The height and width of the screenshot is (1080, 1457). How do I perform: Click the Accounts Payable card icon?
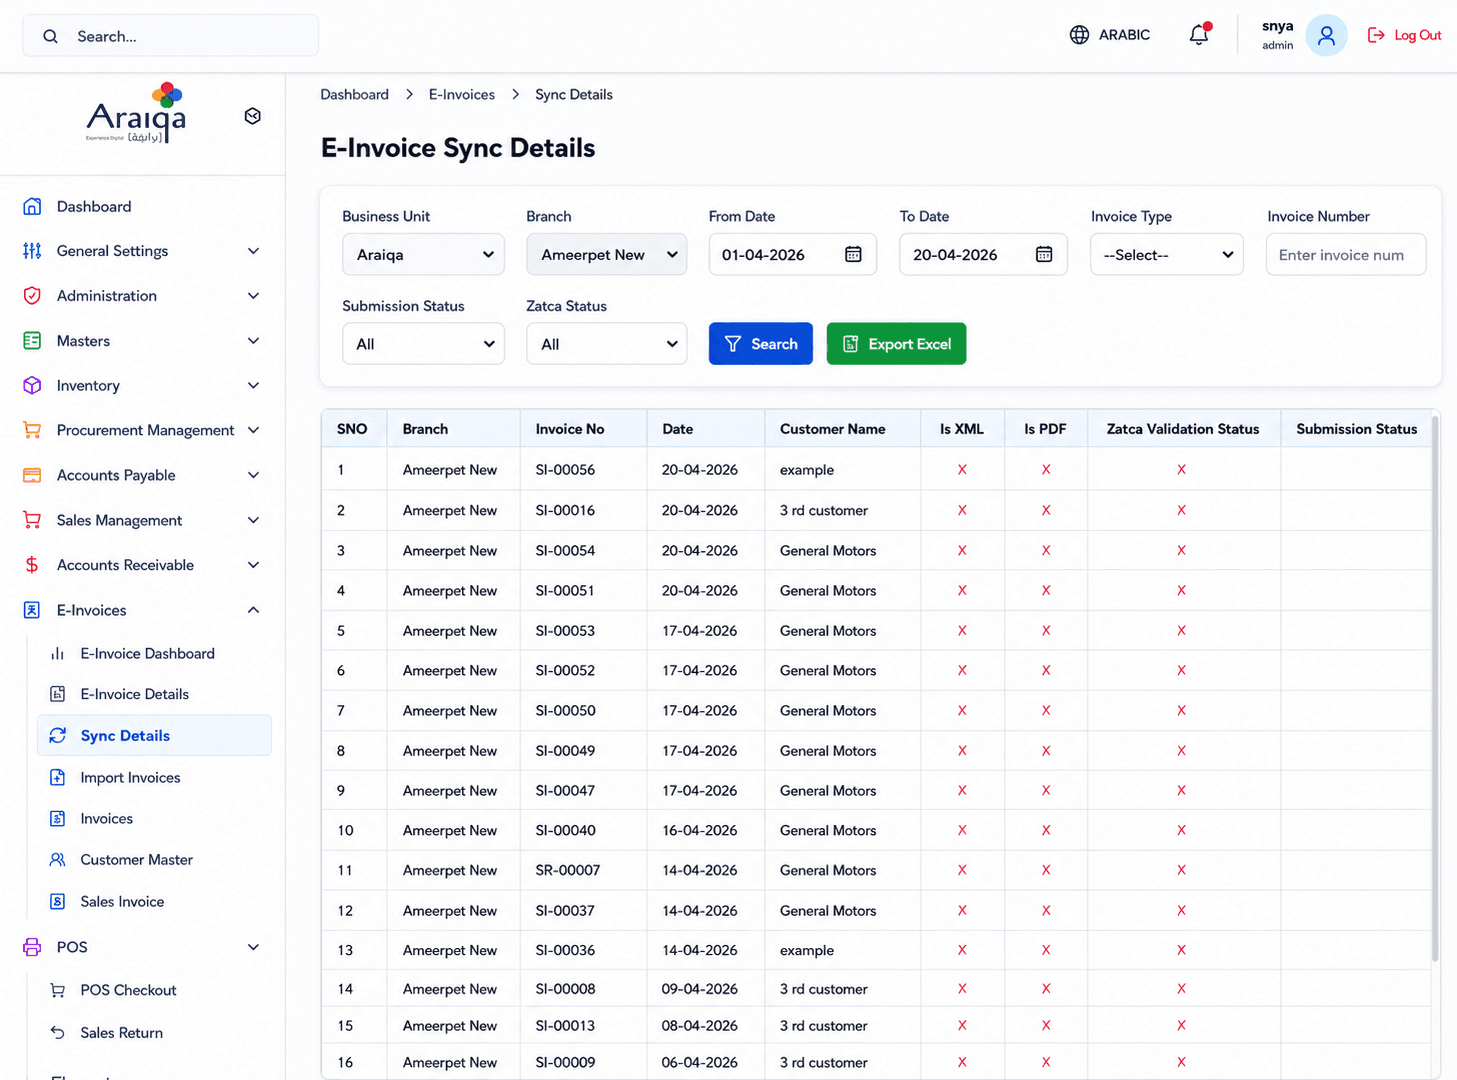pos(32,475)
